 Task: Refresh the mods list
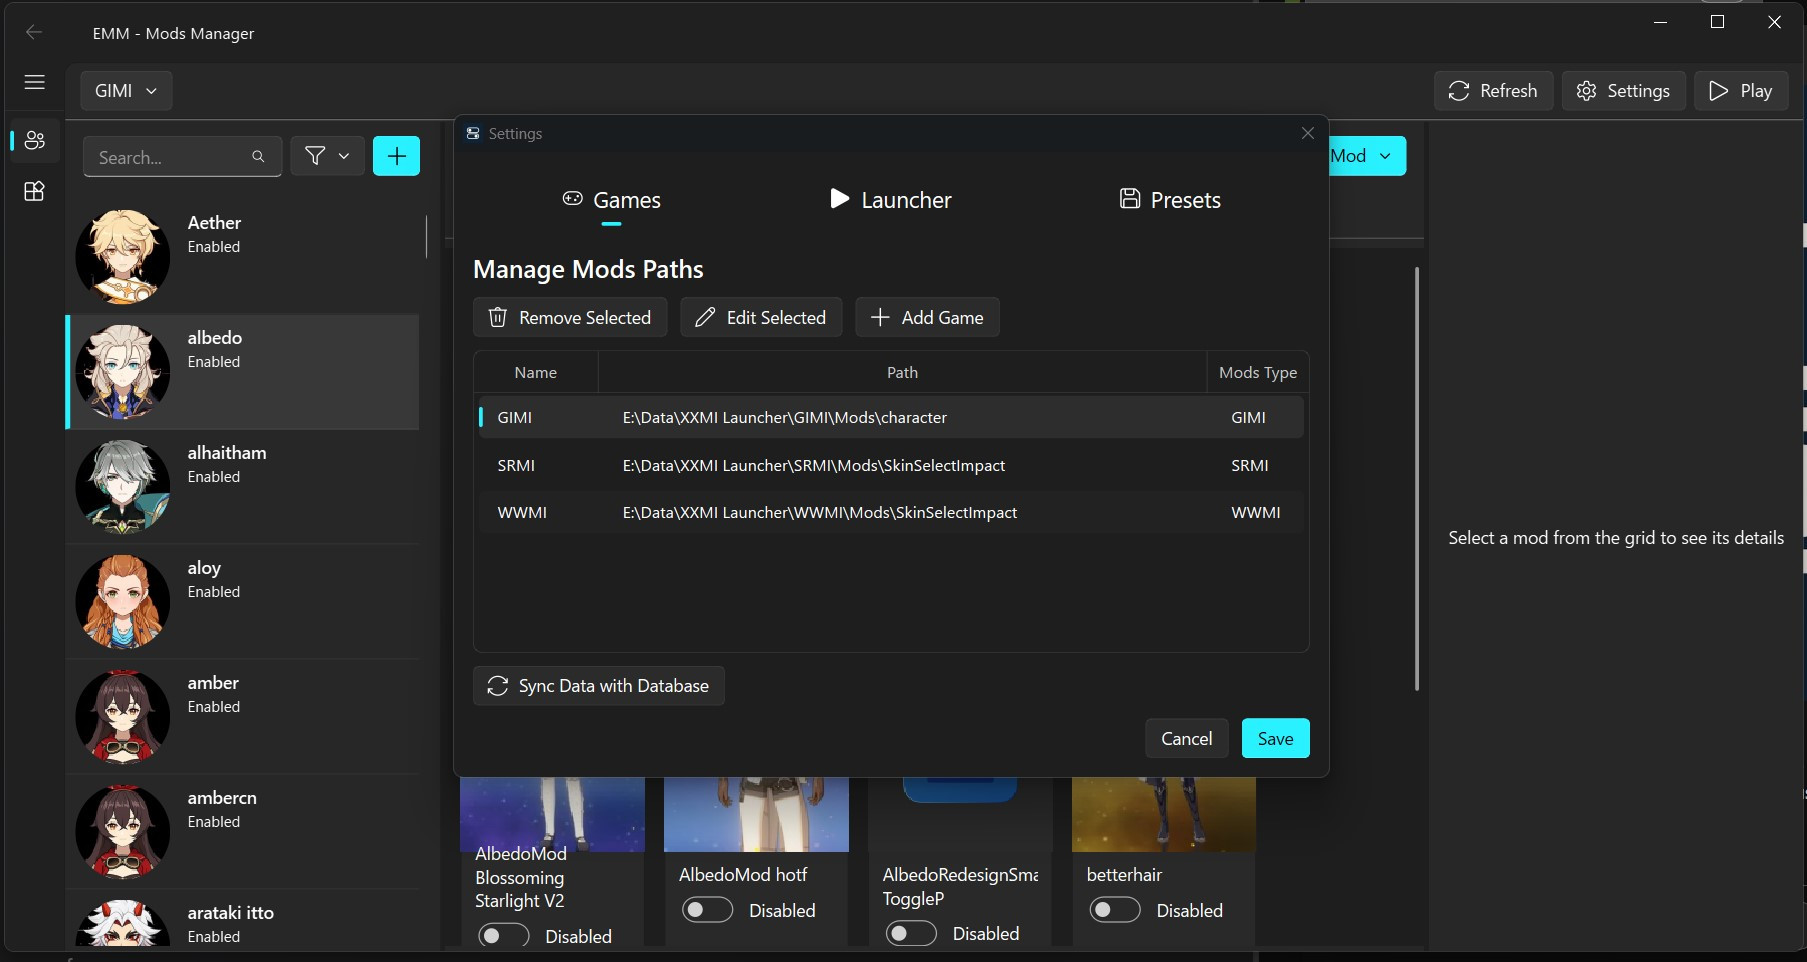tap(1493, 90)
